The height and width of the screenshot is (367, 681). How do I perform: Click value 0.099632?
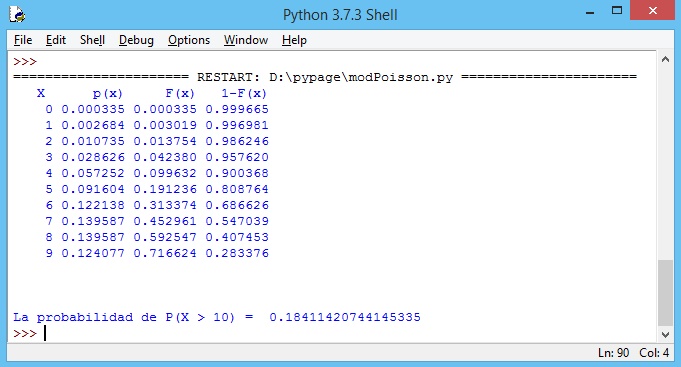coord(165,173)
